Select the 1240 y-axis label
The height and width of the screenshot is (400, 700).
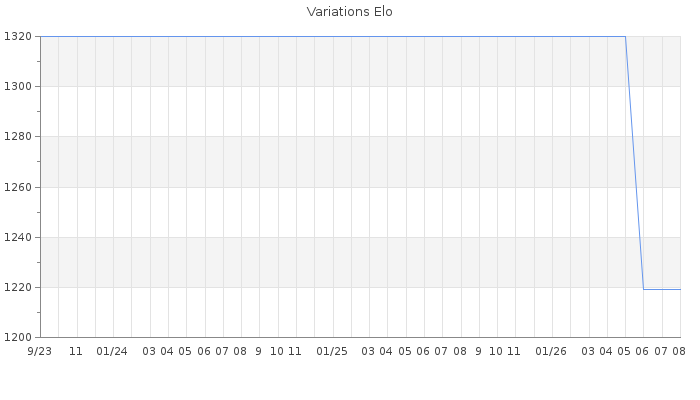point(18,237)
